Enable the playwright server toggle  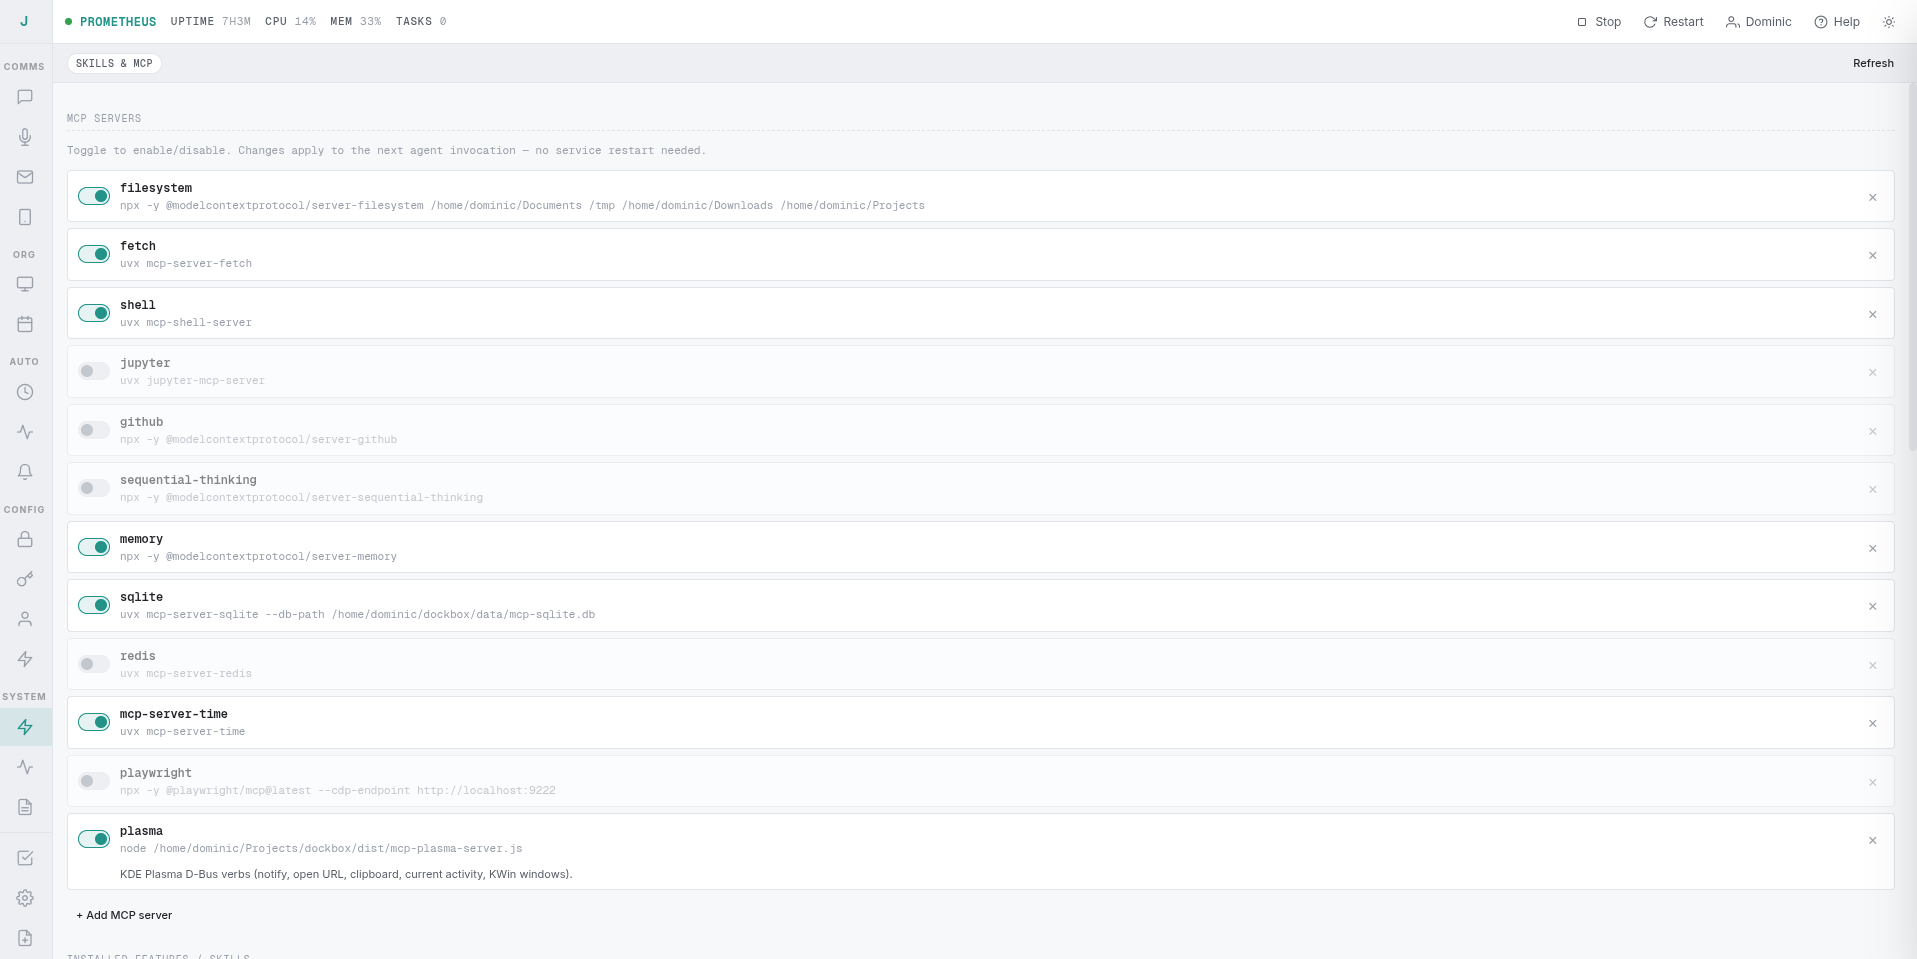pos(94,781)
